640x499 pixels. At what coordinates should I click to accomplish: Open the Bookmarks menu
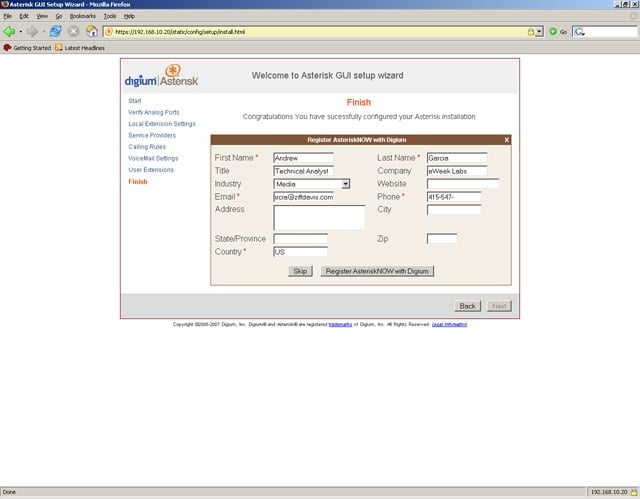[82, 16]
